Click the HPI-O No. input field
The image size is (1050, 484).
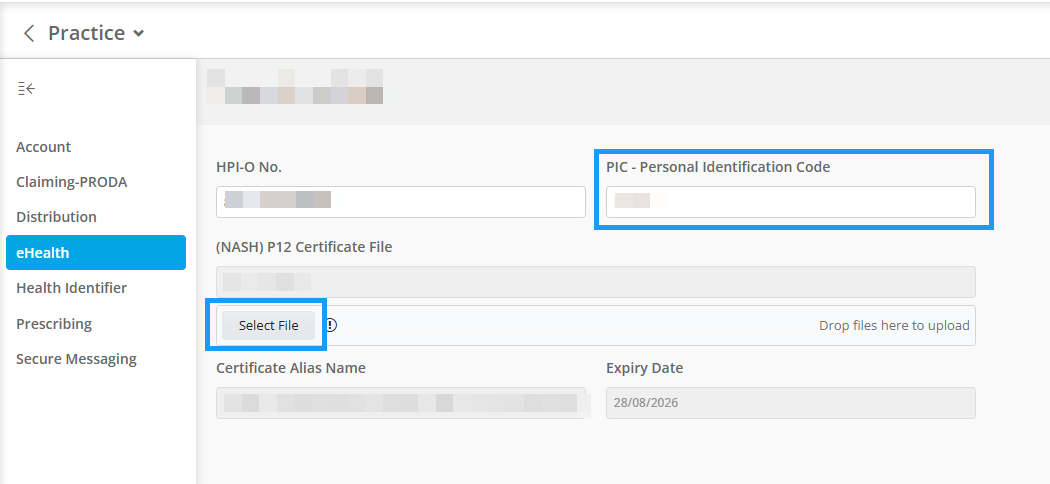tap(400, 201)
